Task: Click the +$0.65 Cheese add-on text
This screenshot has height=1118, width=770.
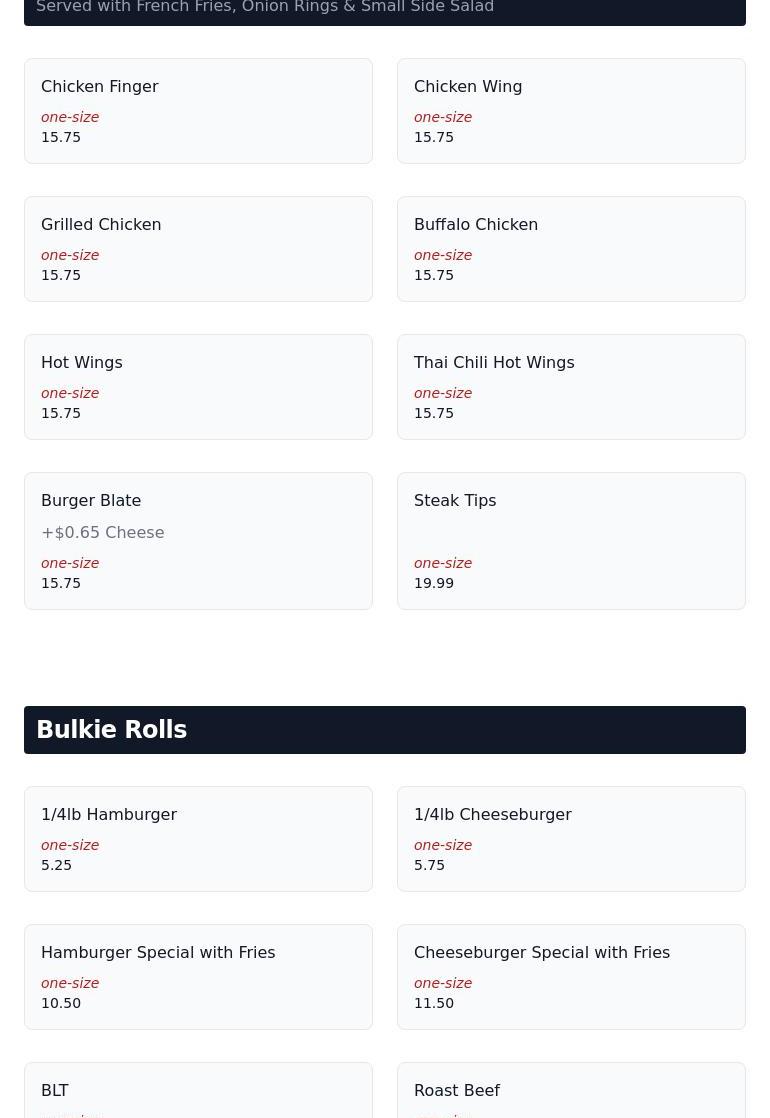Action: [x=103, y=533]
